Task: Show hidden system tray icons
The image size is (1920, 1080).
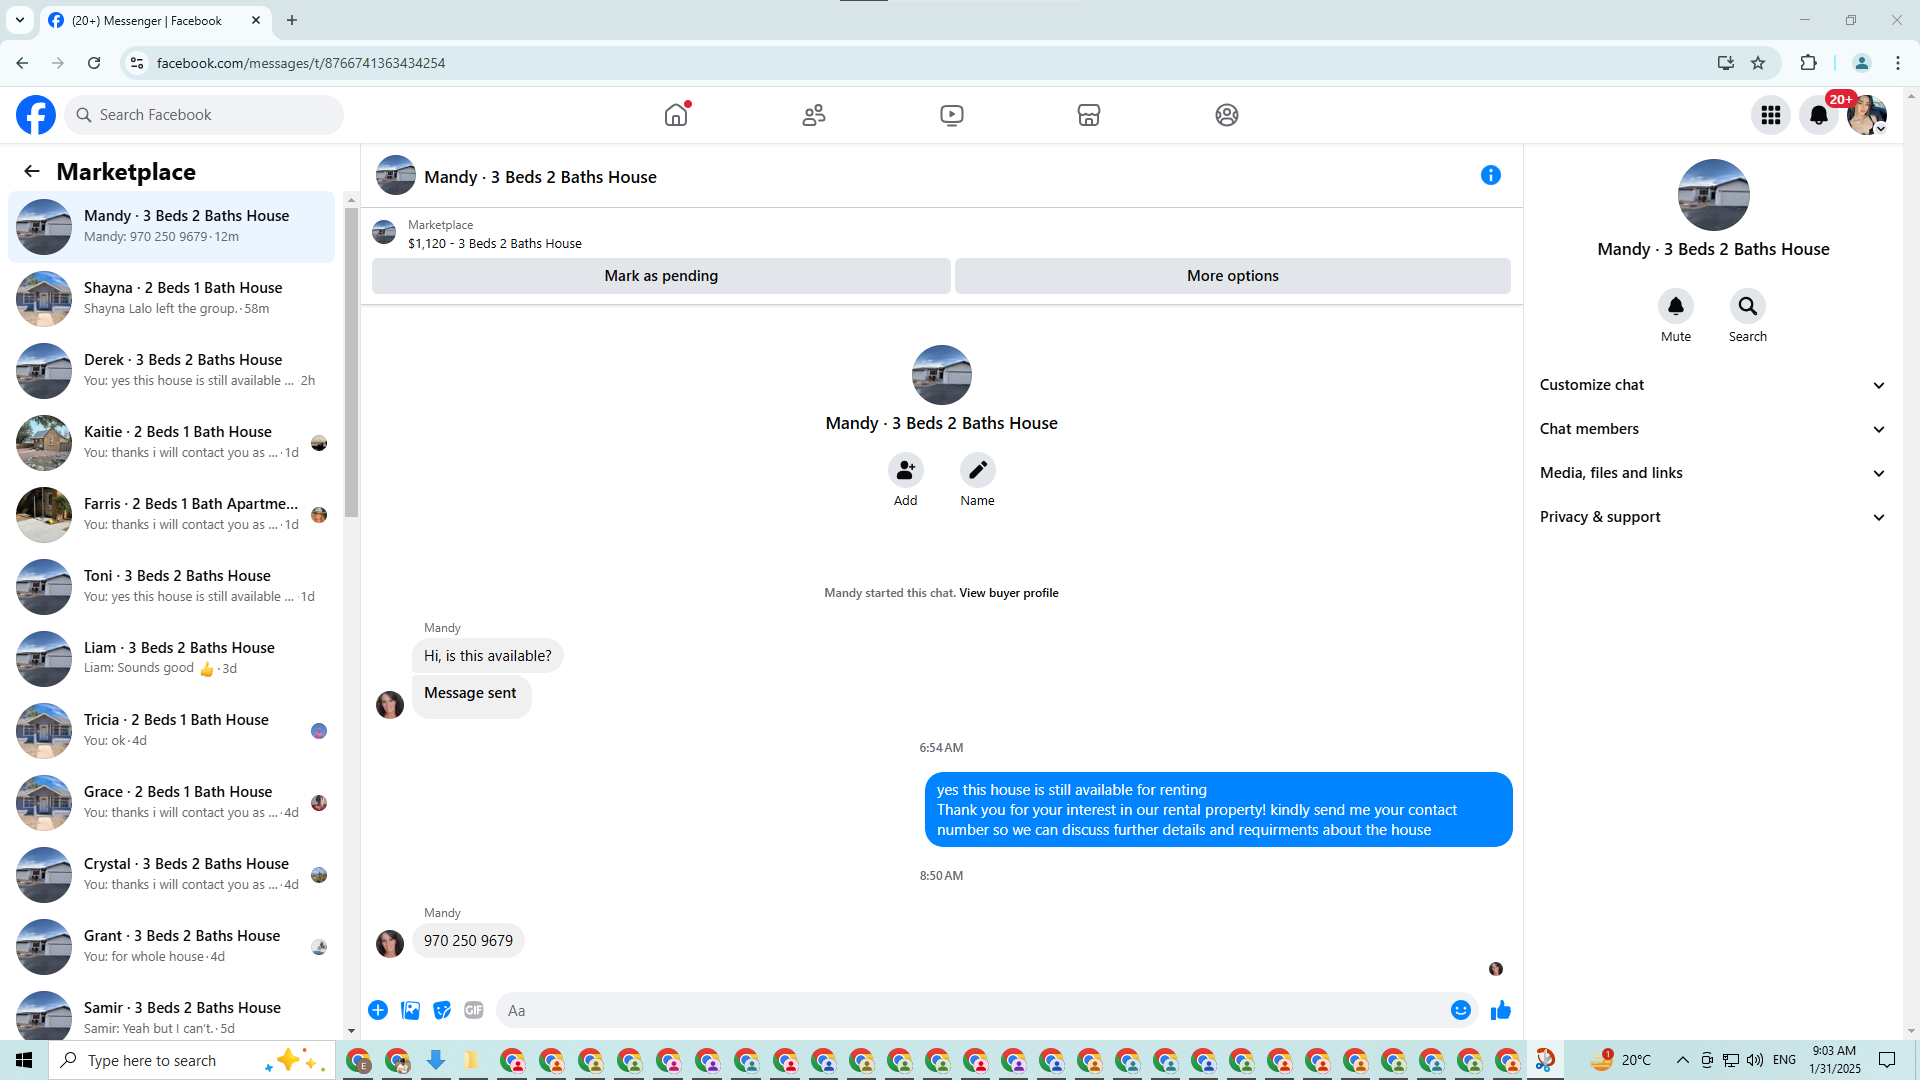Action: tap(1682, 1060)
